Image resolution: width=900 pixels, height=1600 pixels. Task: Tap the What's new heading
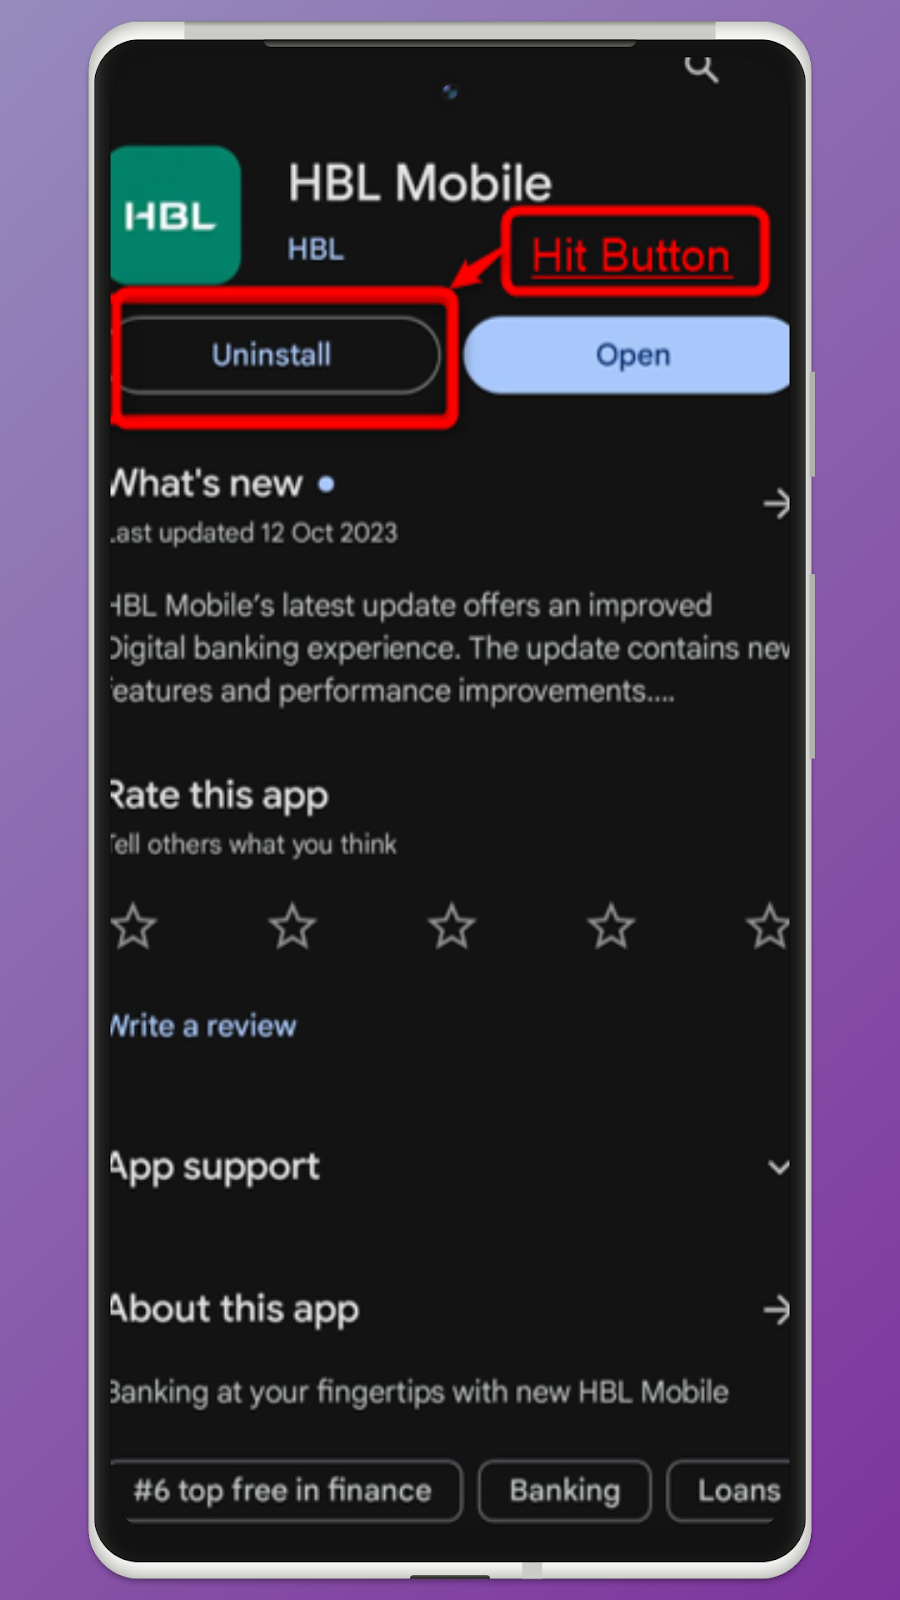(206, 484)
